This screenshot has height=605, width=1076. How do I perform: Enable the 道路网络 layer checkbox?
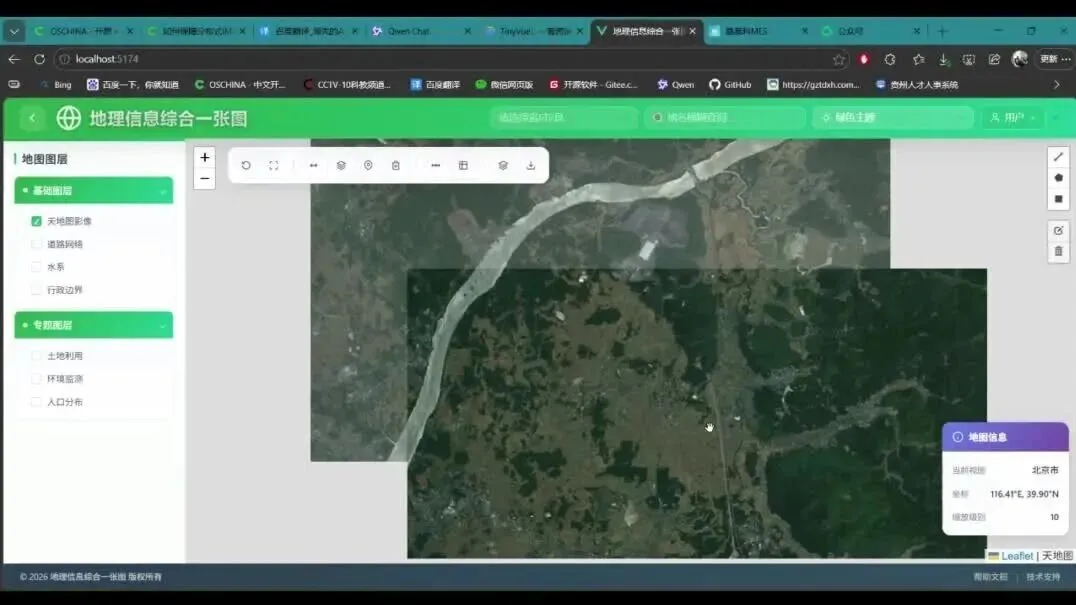36,244
